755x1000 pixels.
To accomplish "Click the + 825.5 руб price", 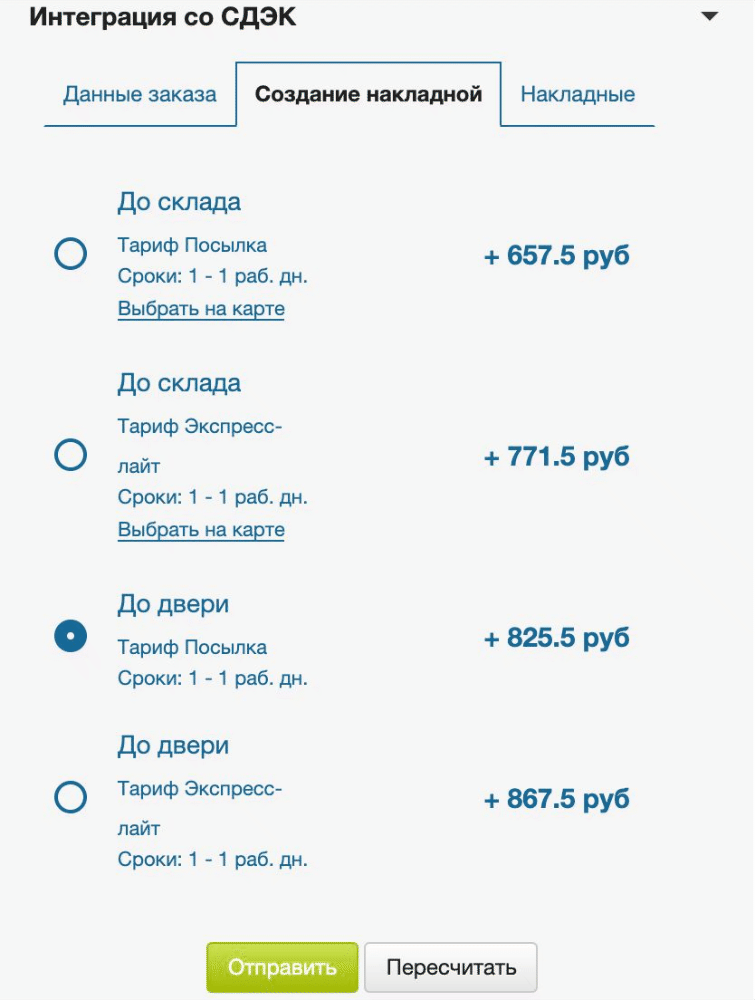I will (557, 638).
